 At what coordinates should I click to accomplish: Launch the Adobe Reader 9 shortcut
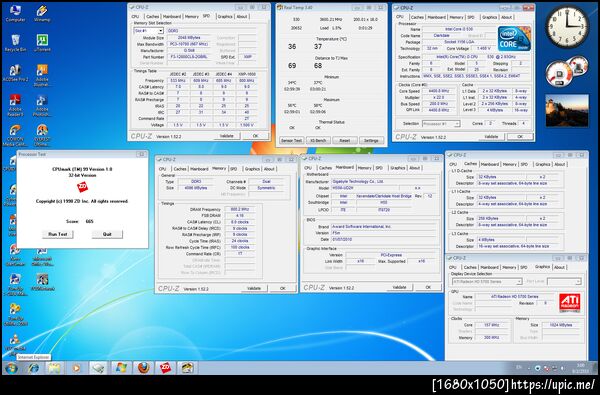tap(15, 105)
